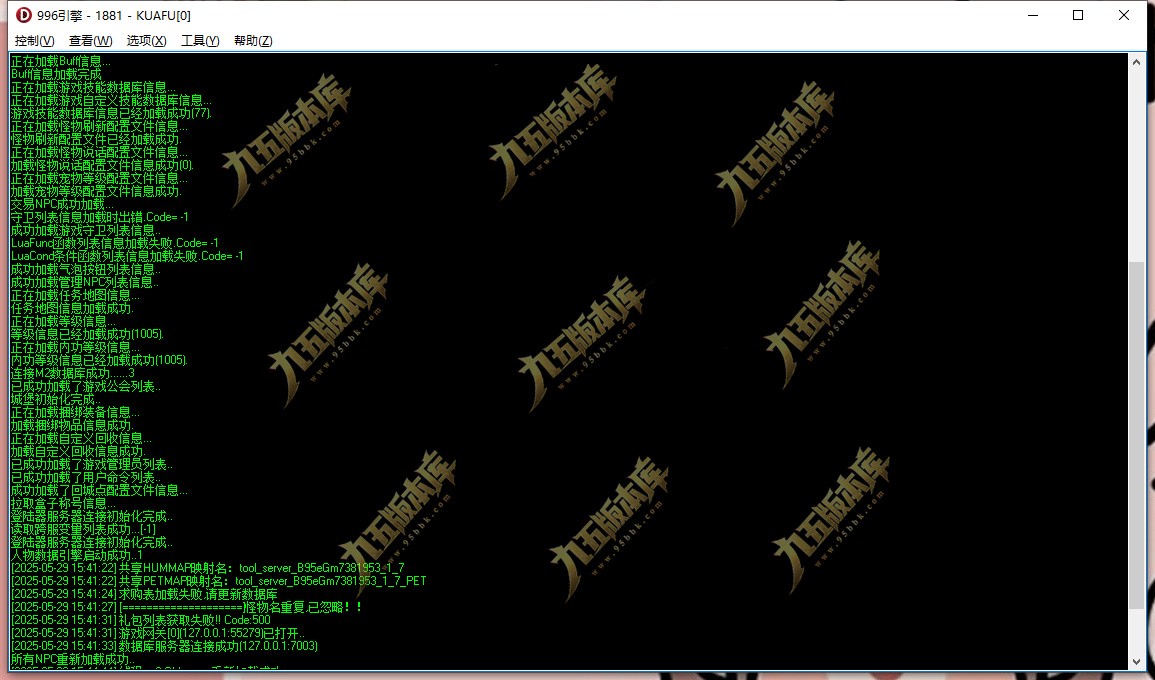Viewport: 1155px width, 680px height.
Task: Click the line '正在加载捆绑装备信息...'
Action: (75, 412)
